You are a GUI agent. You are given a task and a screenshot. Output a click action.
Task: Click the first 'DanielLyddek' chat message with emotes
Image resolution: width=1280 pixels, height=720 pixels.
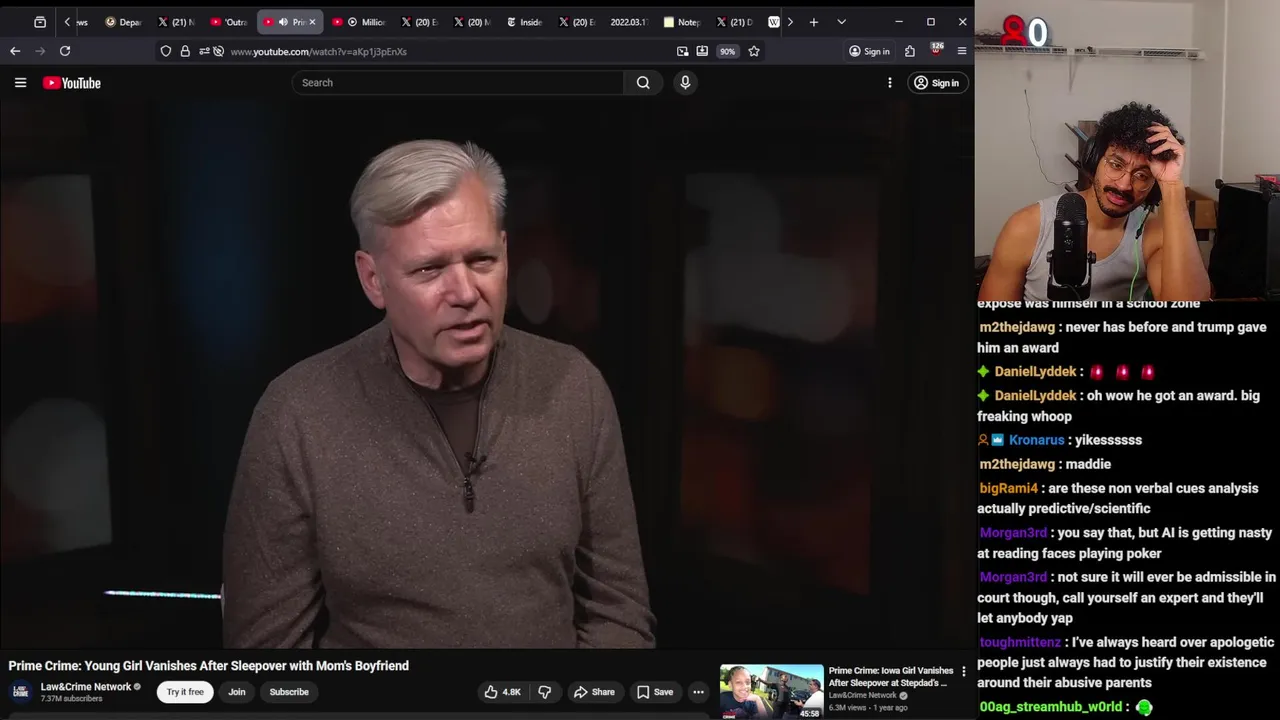click(1067, 372)
